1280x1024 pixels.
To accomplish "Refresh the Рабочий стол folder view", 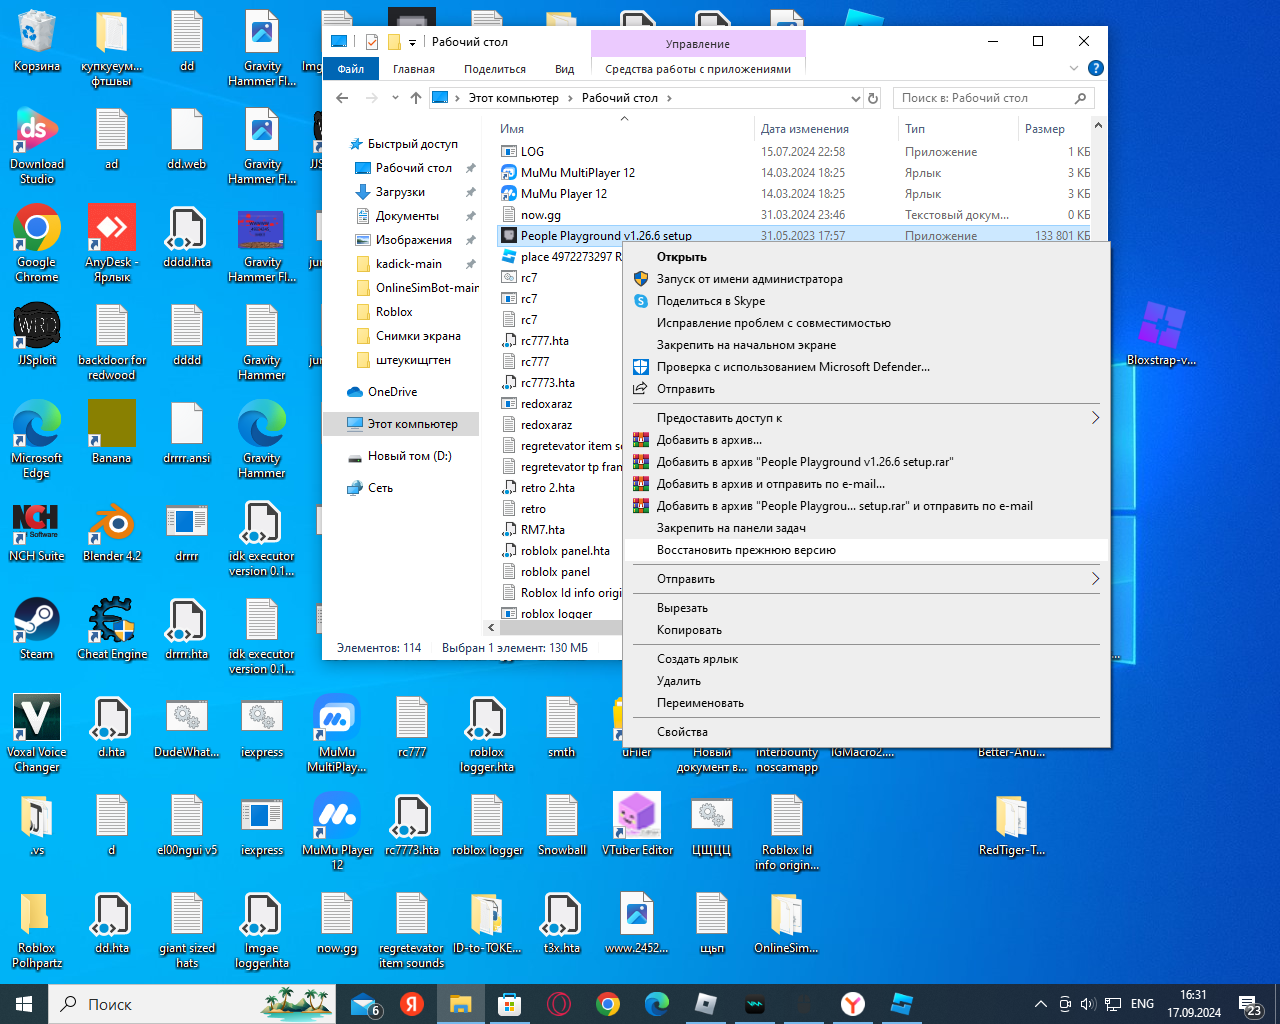I will point(873,98).
